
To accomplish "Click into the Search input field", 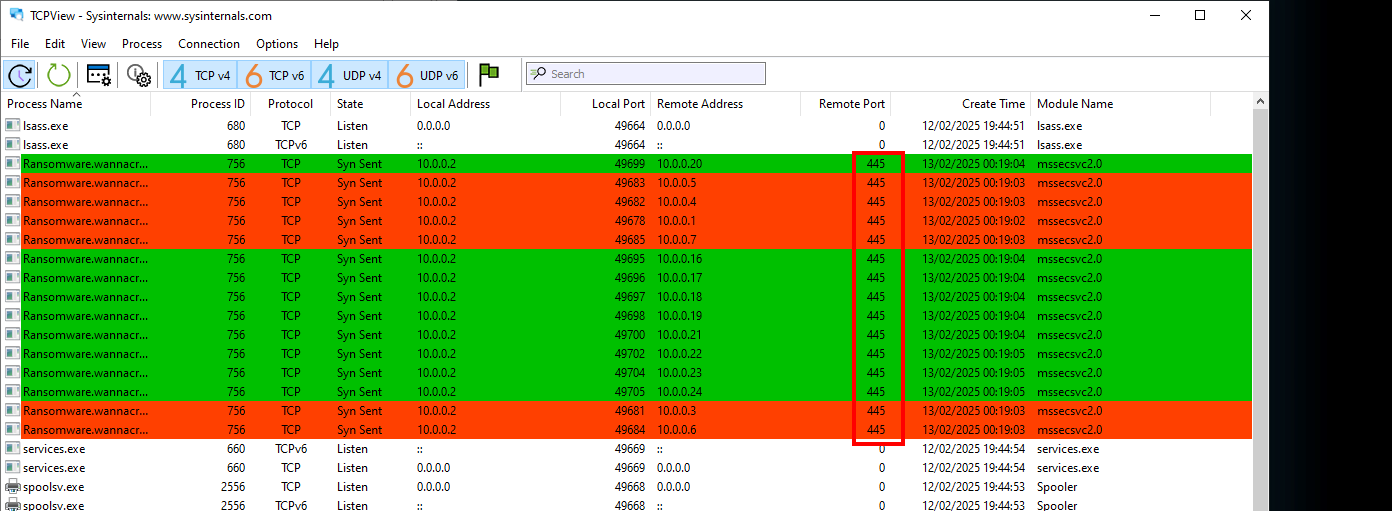I will point(646,74).
